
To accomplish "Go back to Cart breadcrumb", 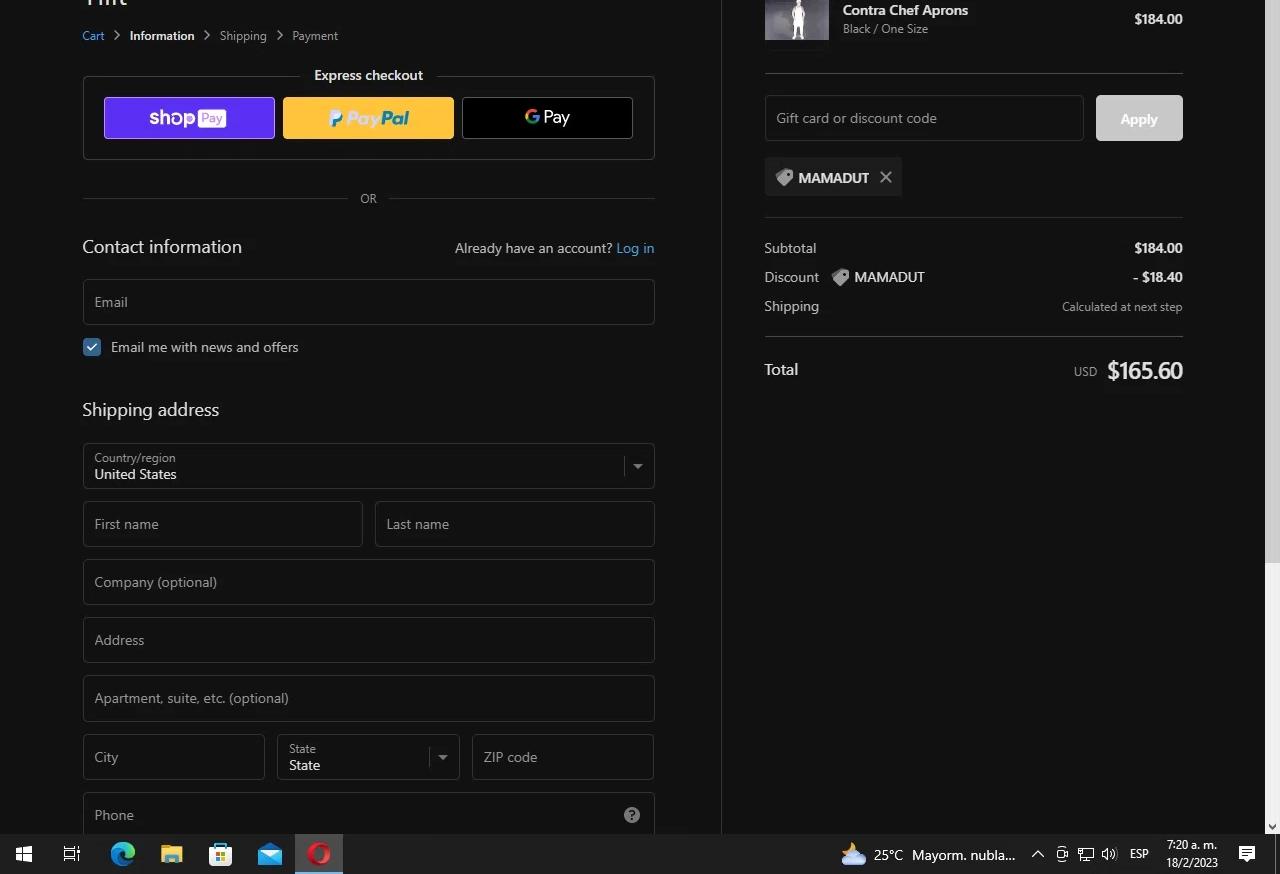I will pyautogui.click(x=93, y=35).
